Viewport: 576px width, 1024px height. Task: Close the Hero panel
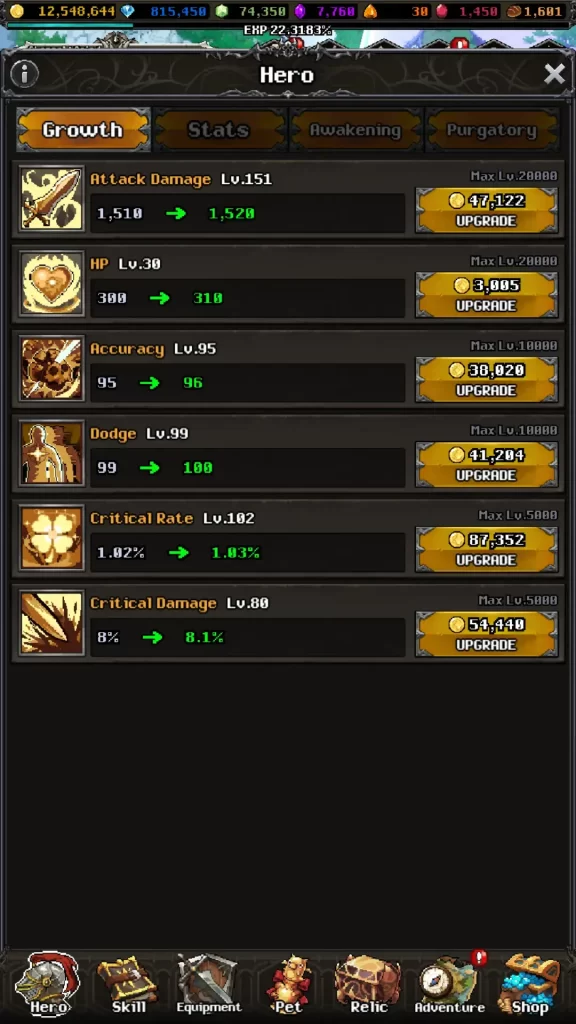554,74
